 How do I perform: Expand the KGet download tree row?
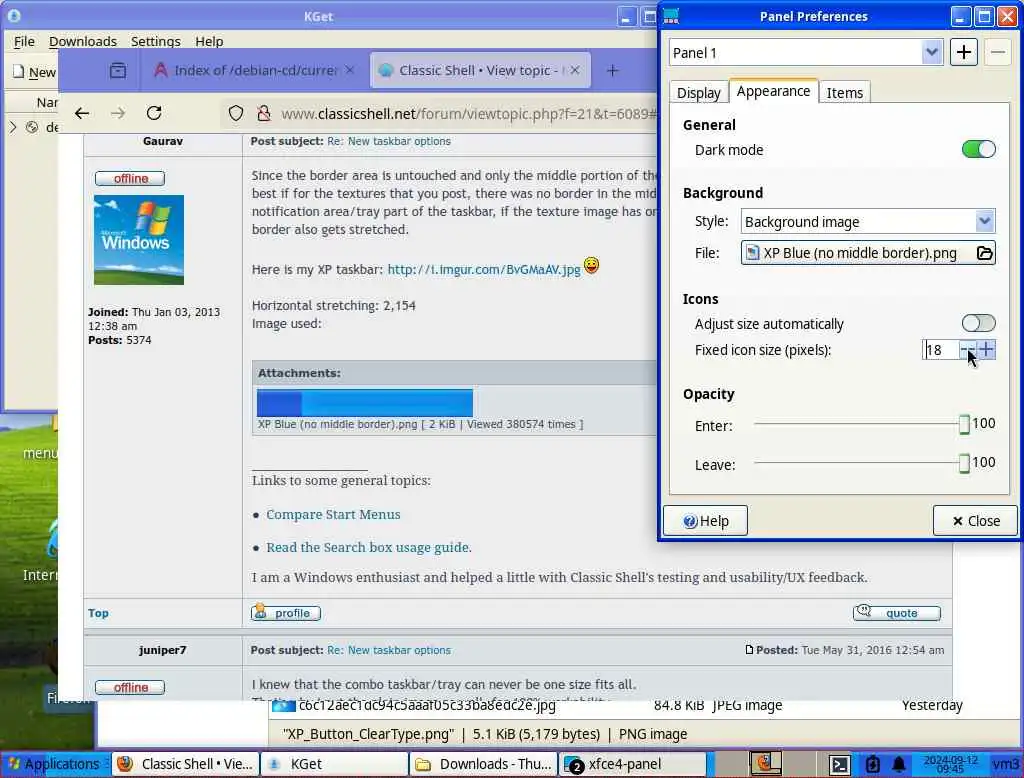tap(13, 127)
